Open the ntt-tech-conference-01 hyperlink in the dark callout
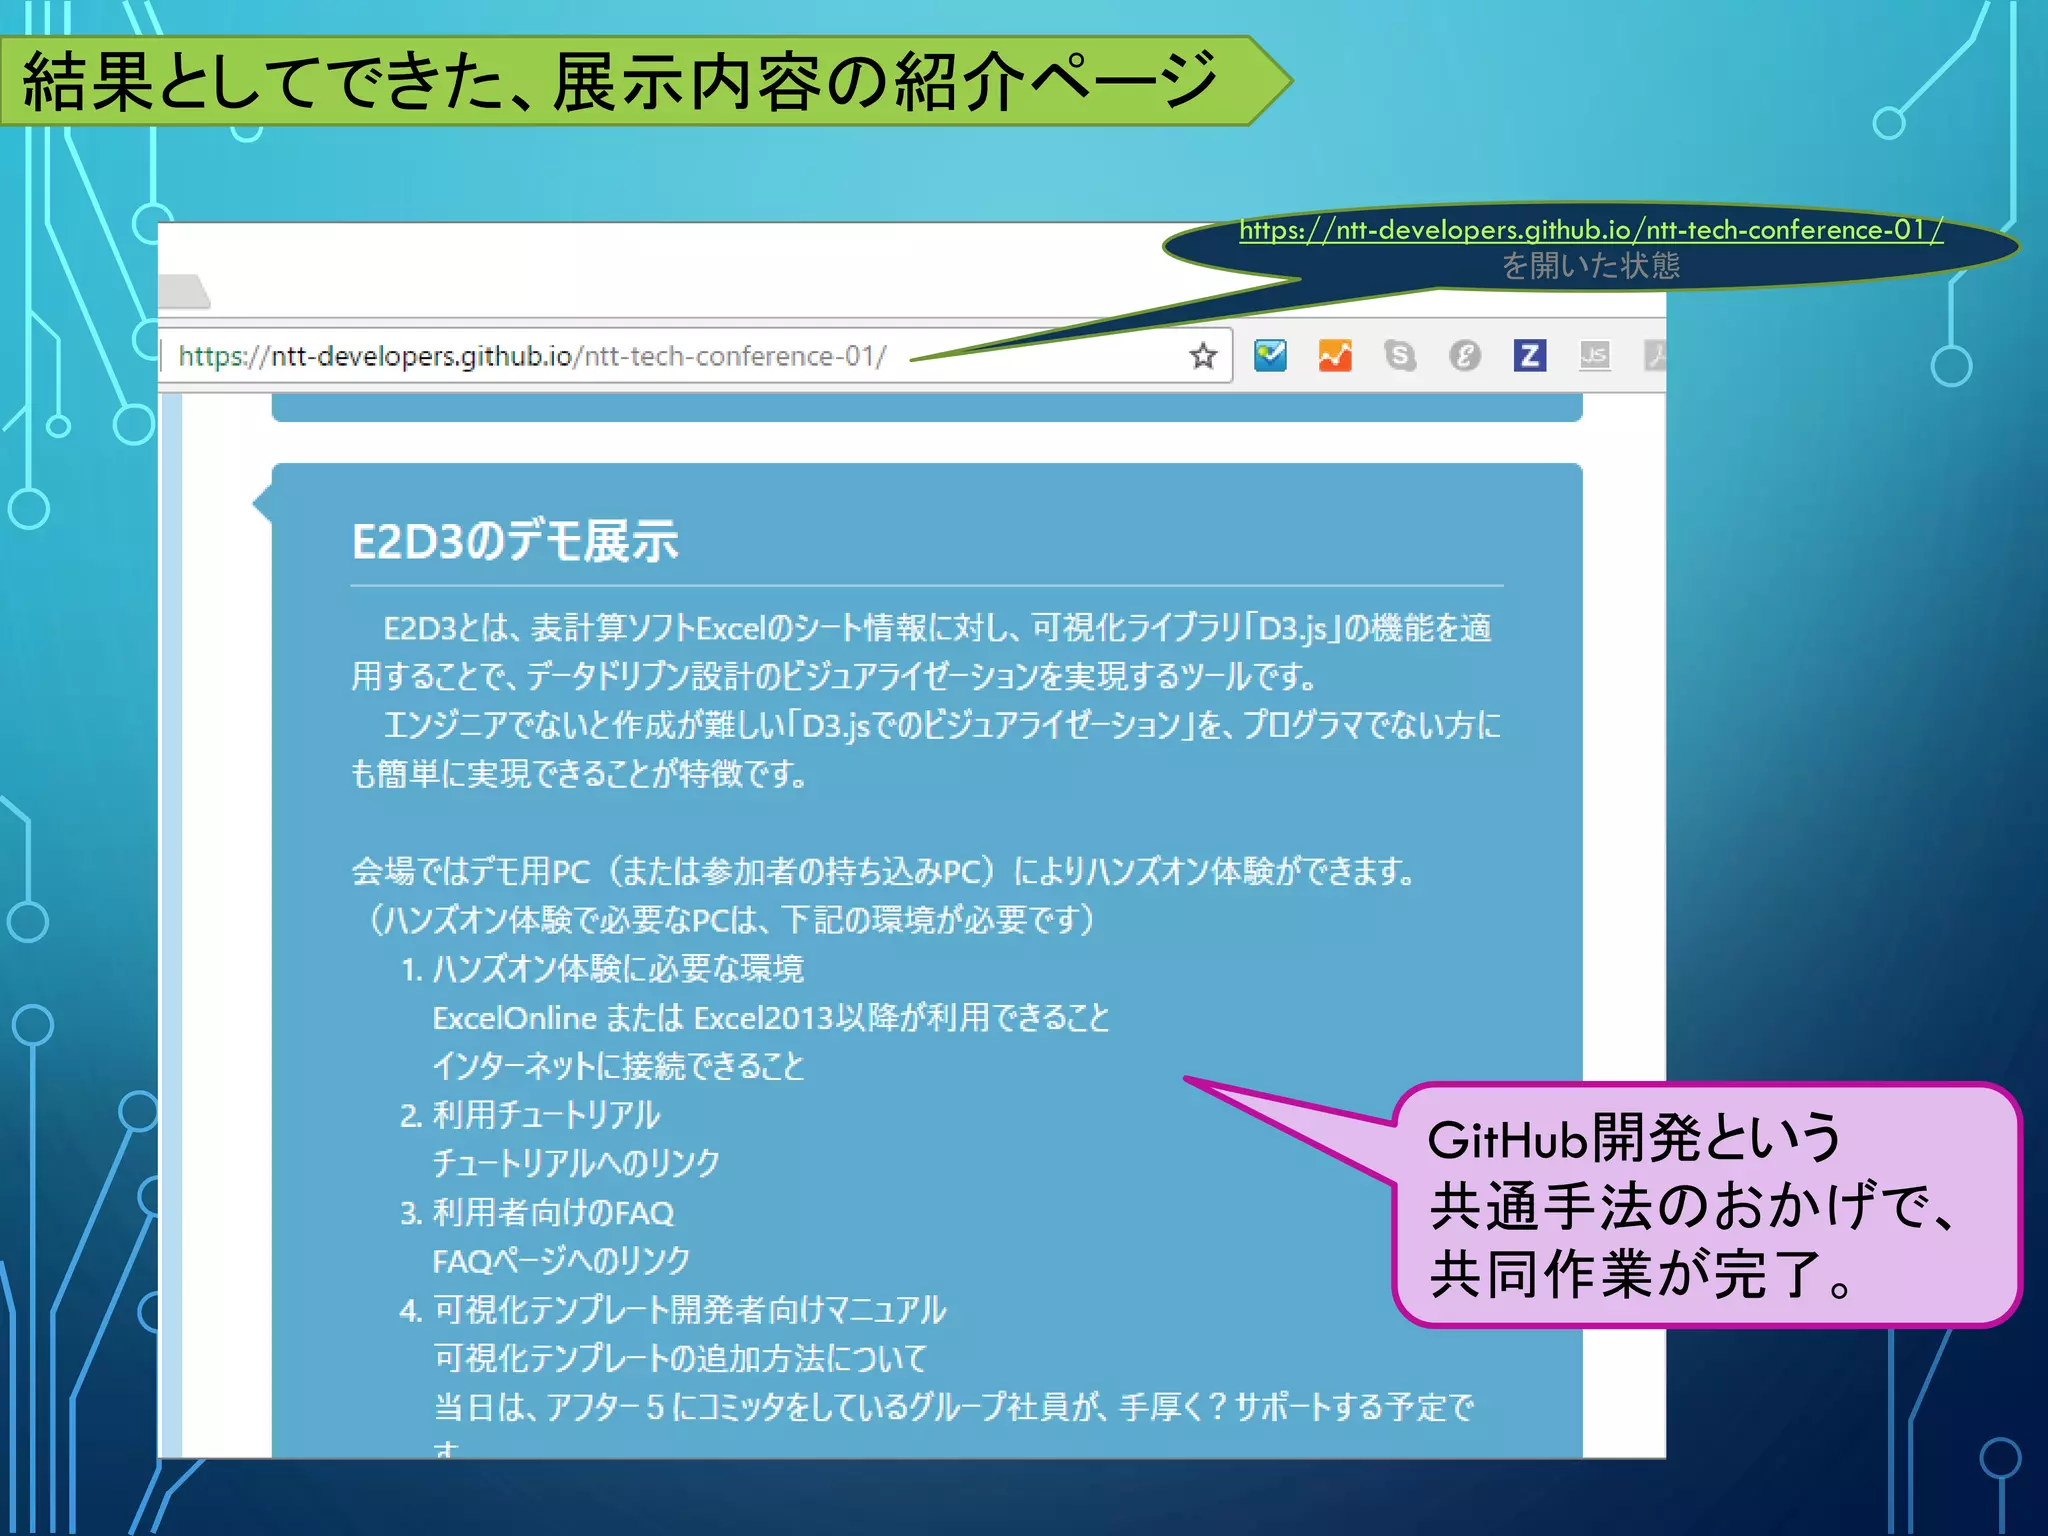This screenshot has width=2048, height=1536. click(1591, 230)
